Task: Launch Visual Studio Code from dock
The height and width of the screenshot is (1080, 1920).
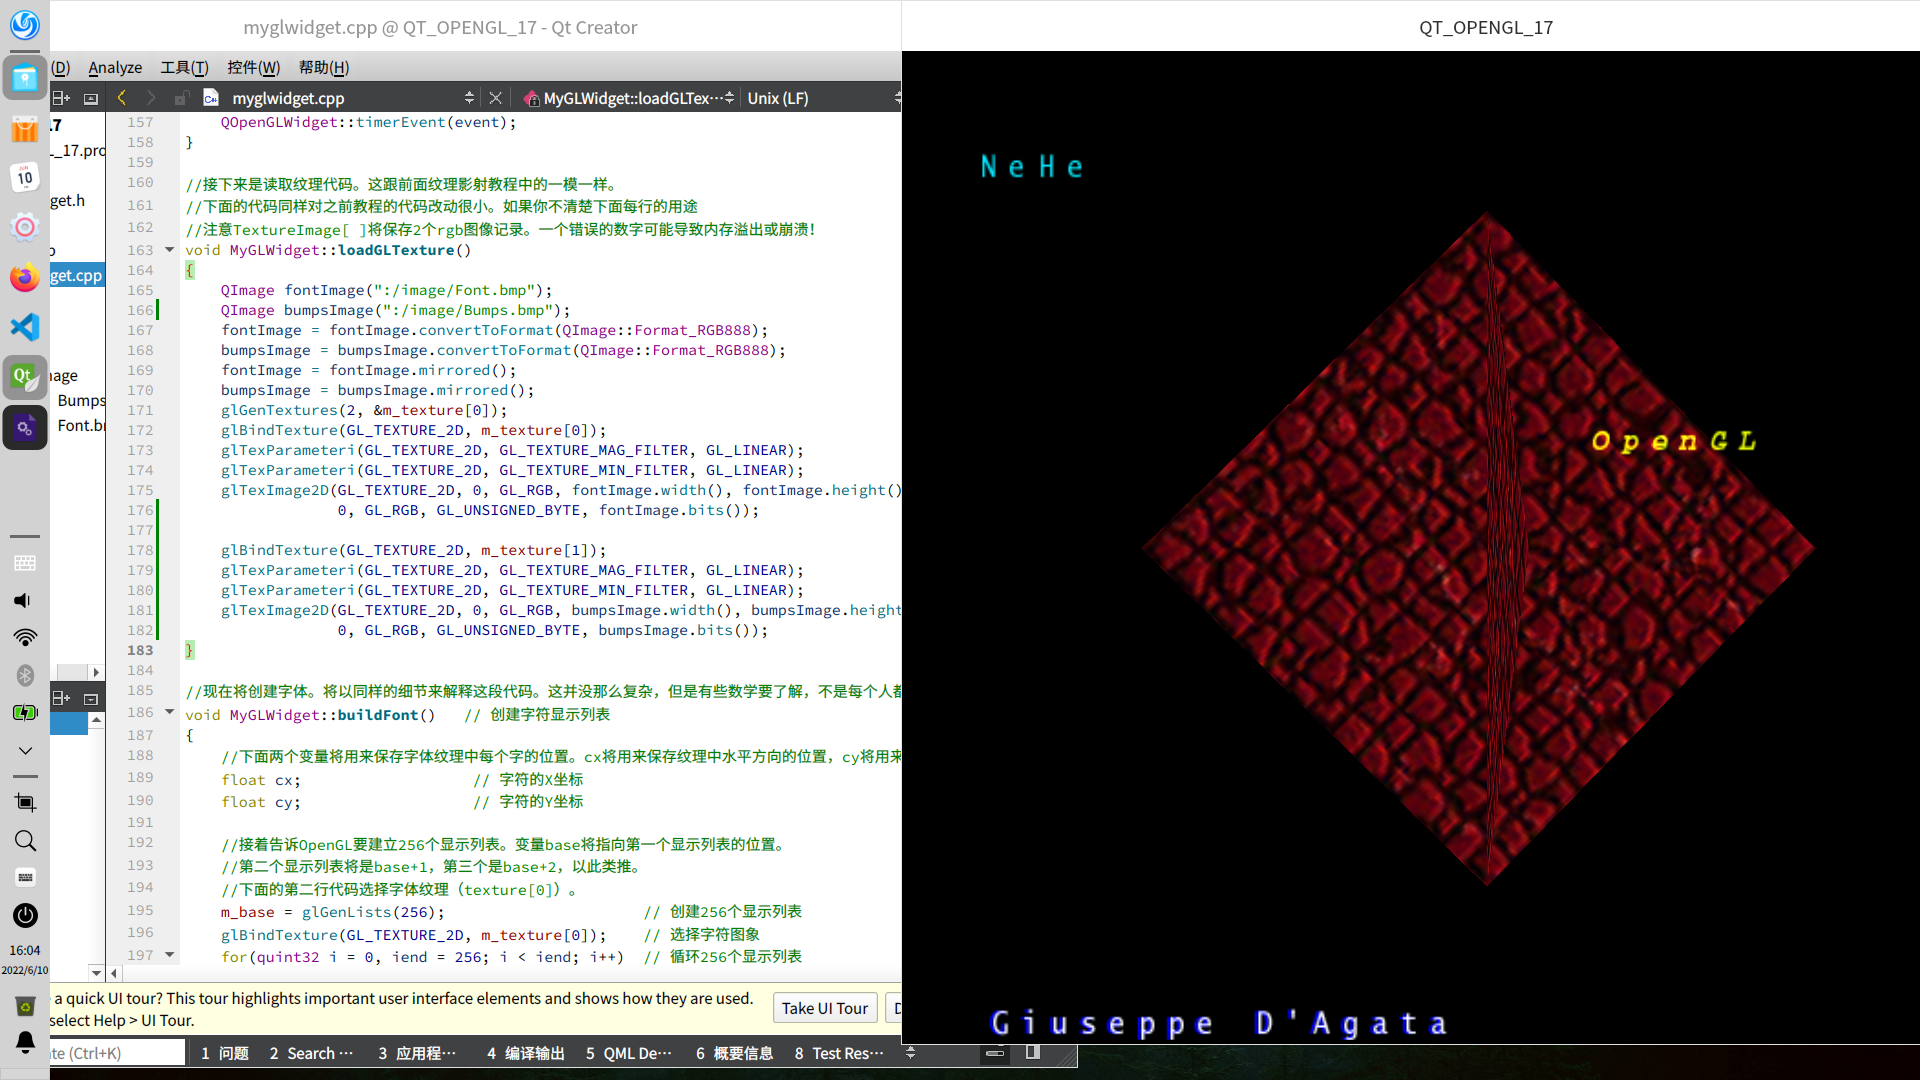Action: 25,327
